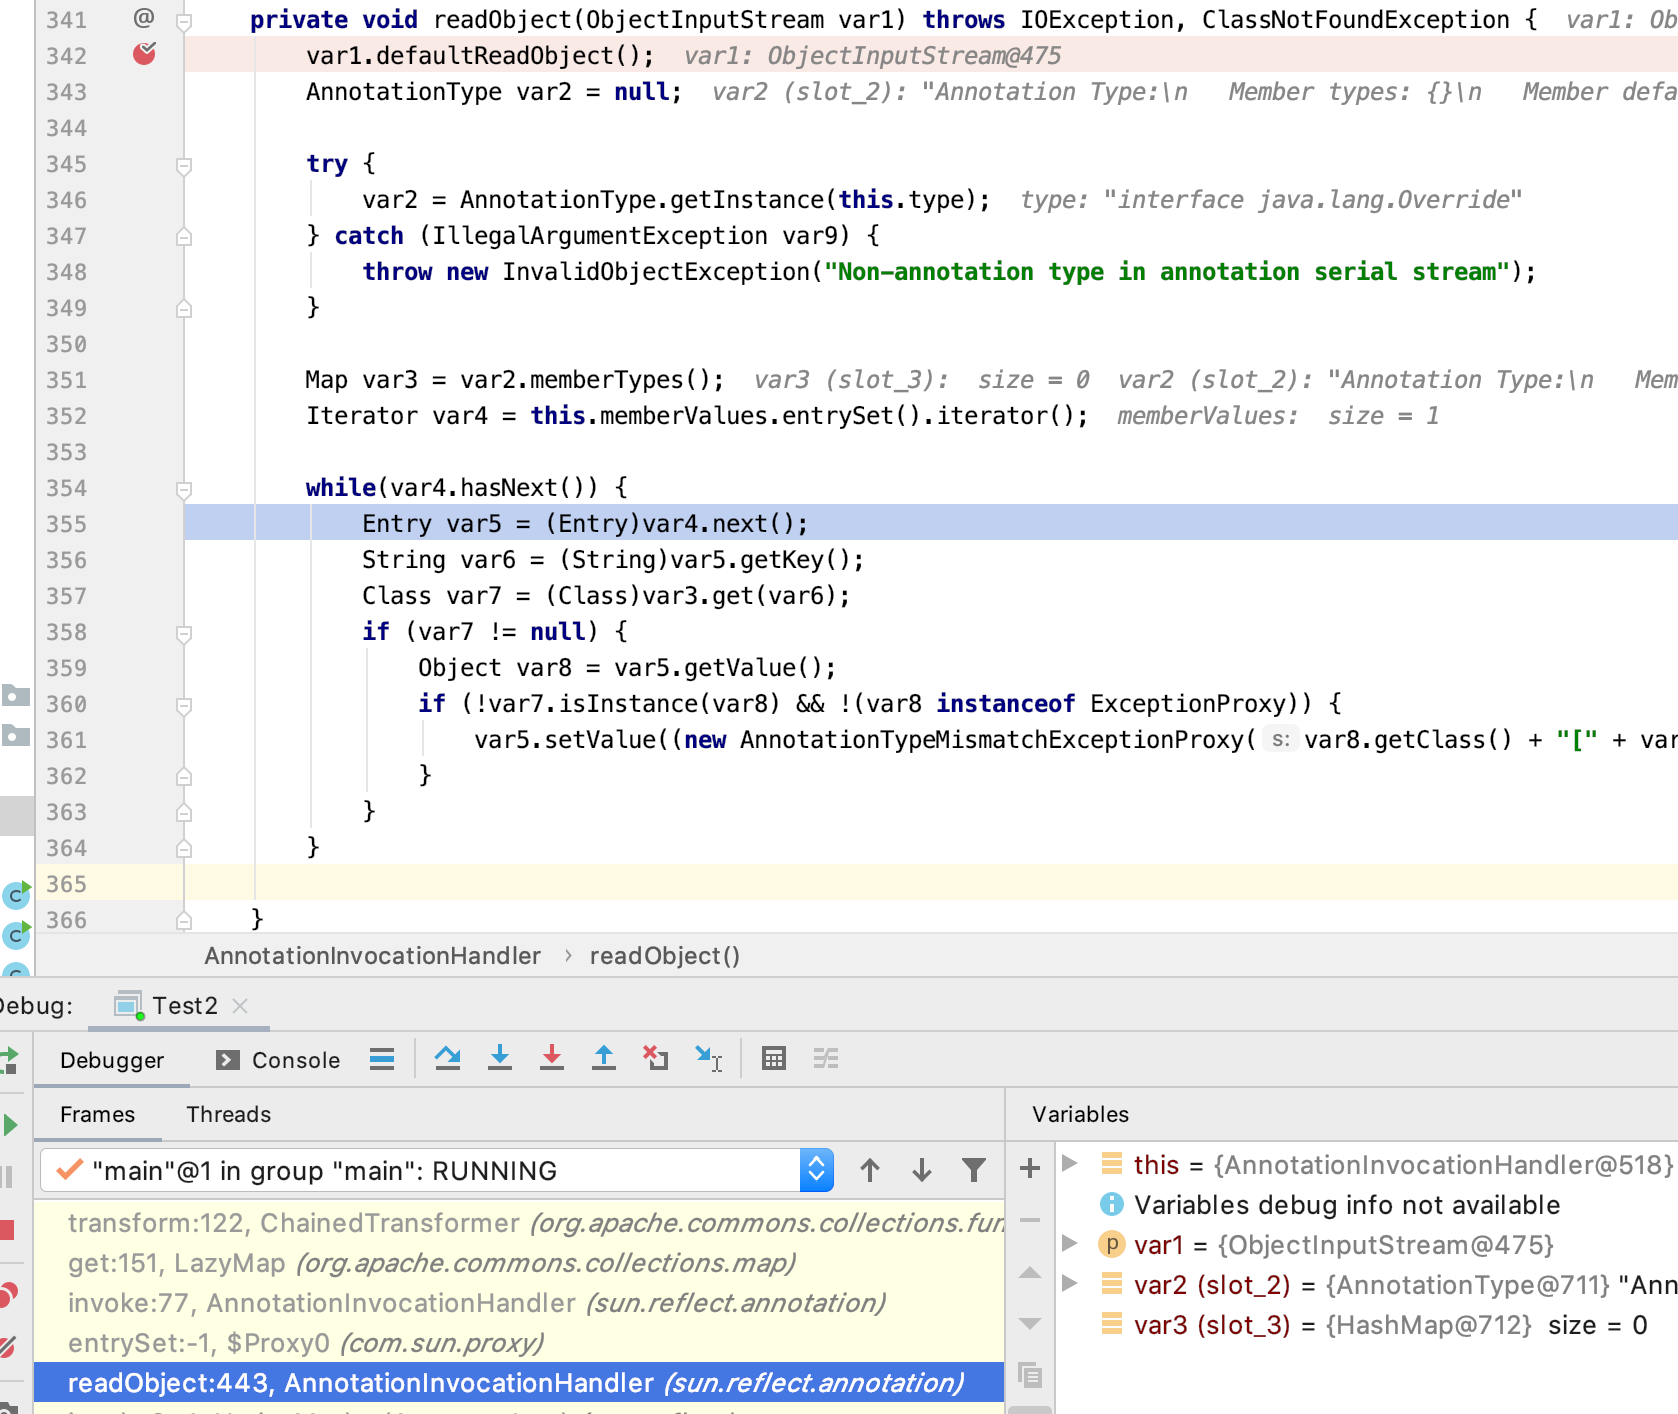Collapse the readObject method fold on line 341

pyautogui.click(x=184, y=21)
